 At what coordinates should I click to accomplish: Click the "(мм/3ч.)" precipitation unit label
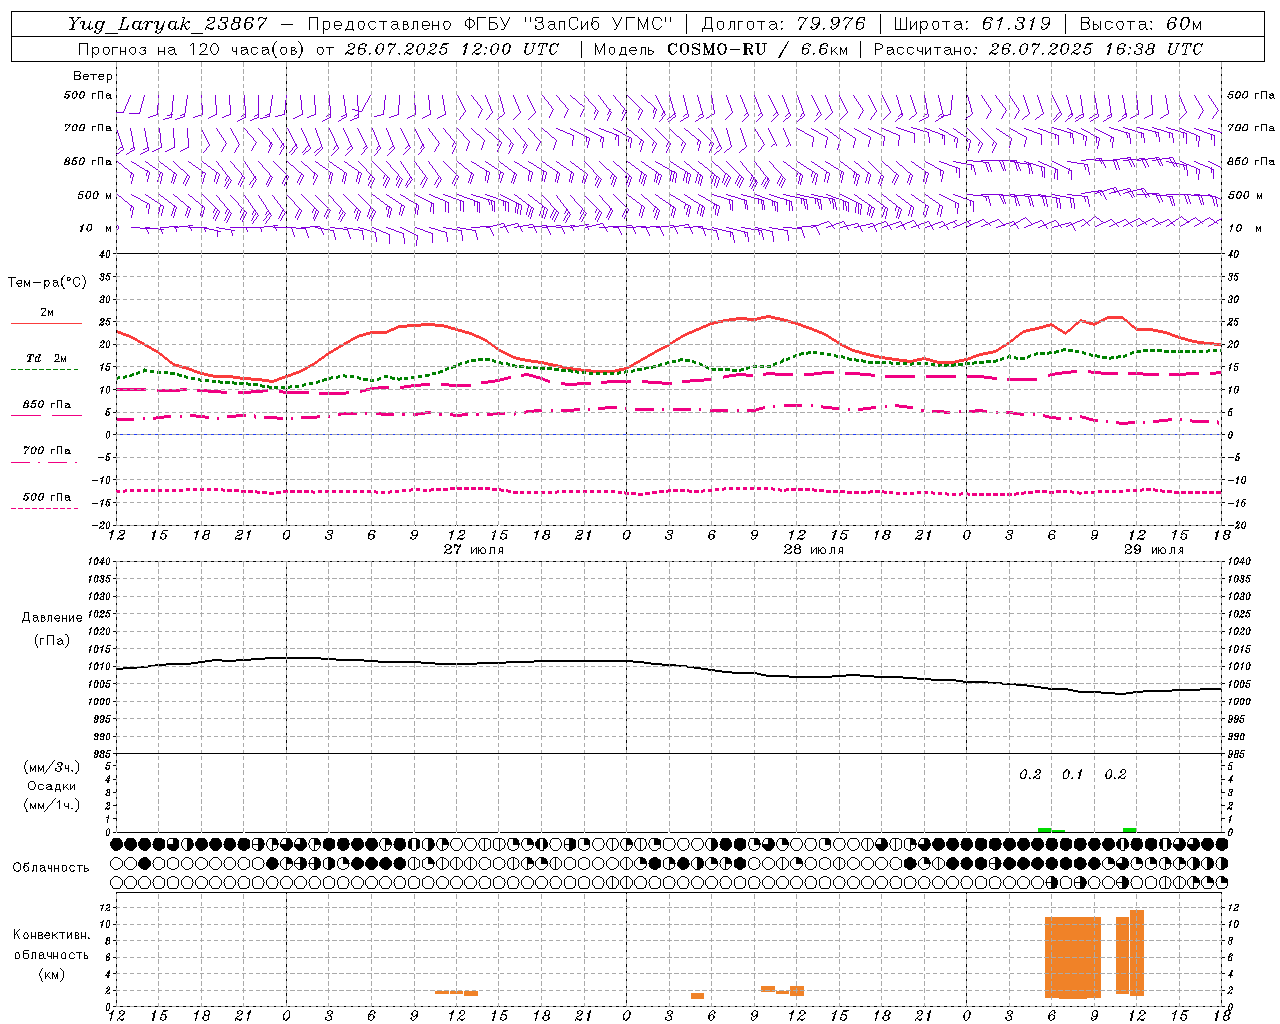pos(52,767)
